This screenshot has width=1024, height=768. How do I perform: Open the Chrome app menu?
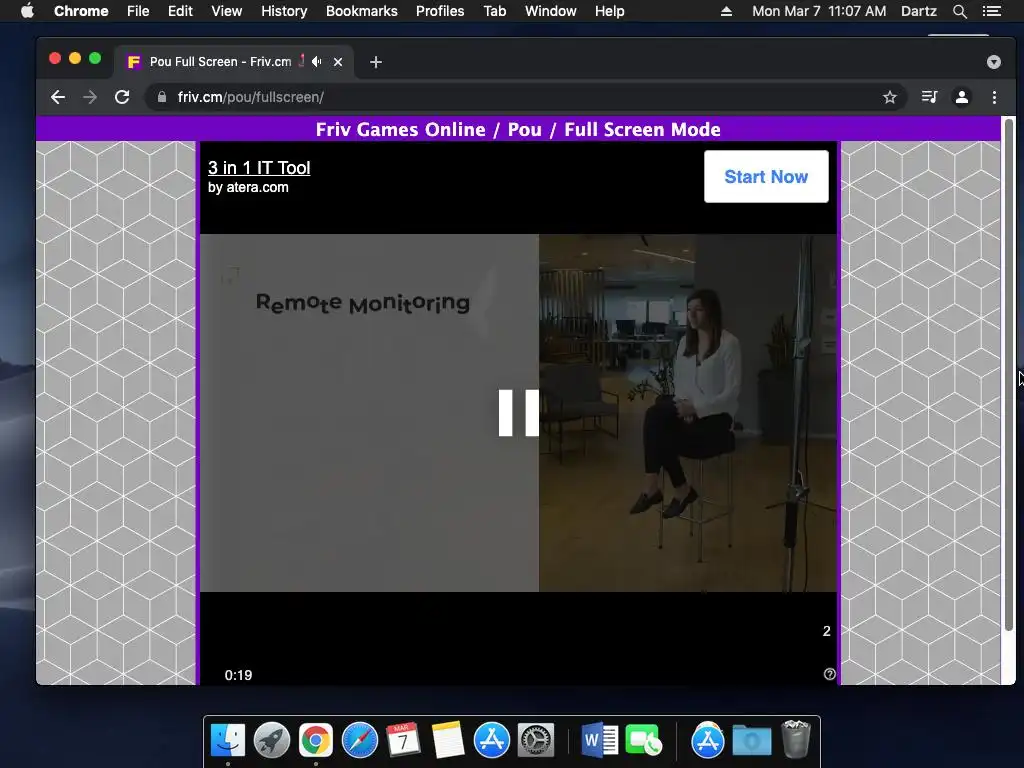point(81,11)
